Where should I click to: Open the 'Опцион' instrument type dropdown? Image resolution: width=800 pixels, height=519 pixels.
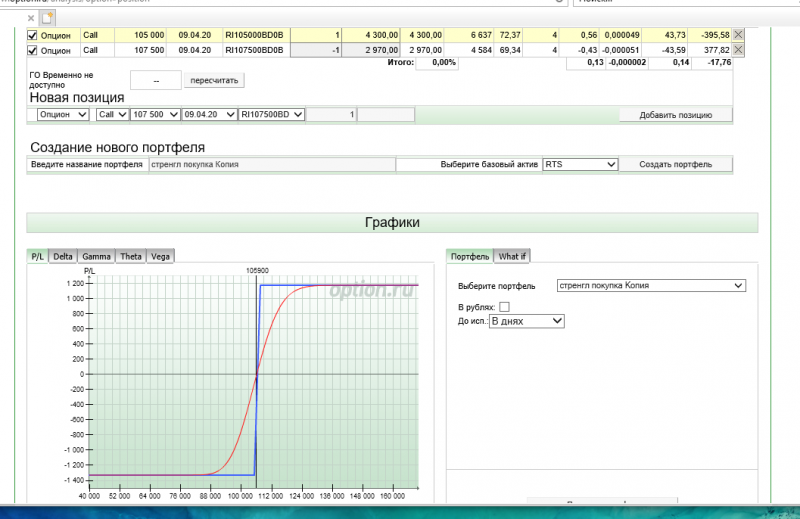tap(63, 114)
